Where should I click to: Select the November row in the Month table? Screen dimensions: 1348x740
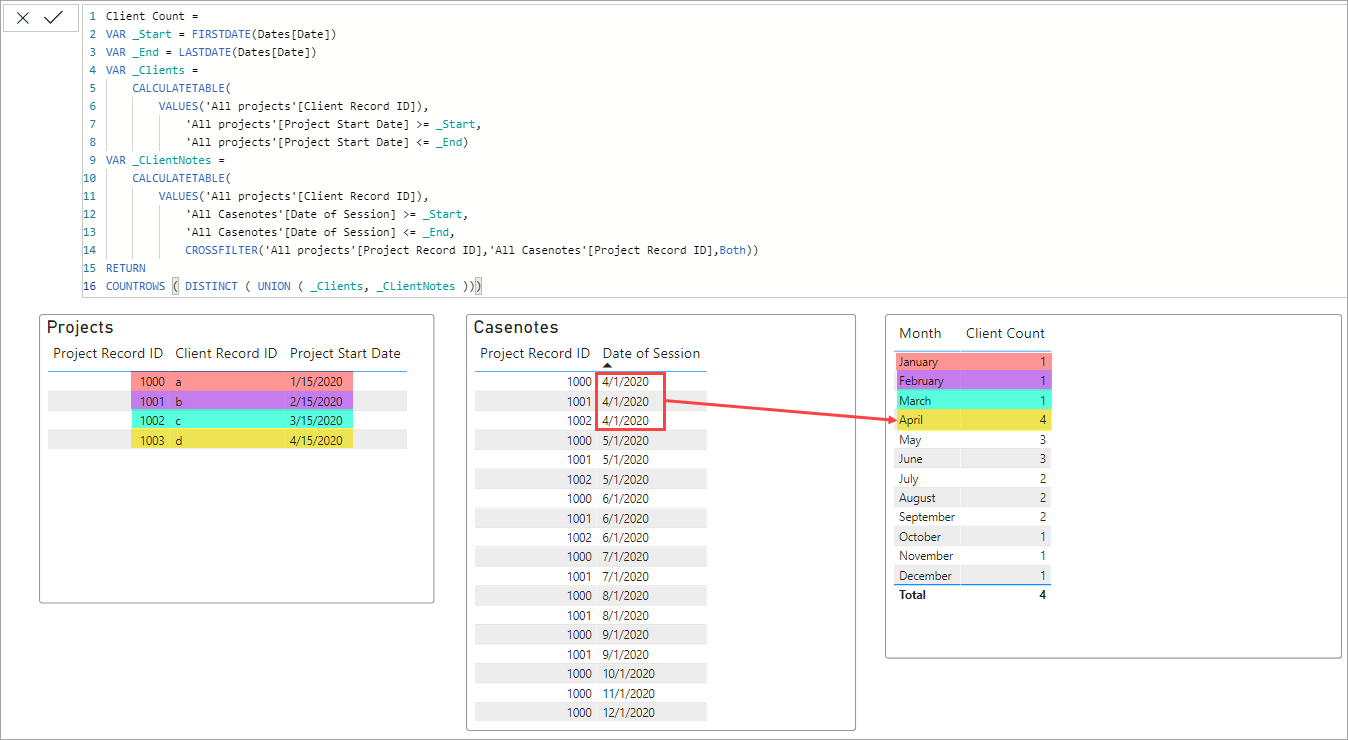[972, 556]
